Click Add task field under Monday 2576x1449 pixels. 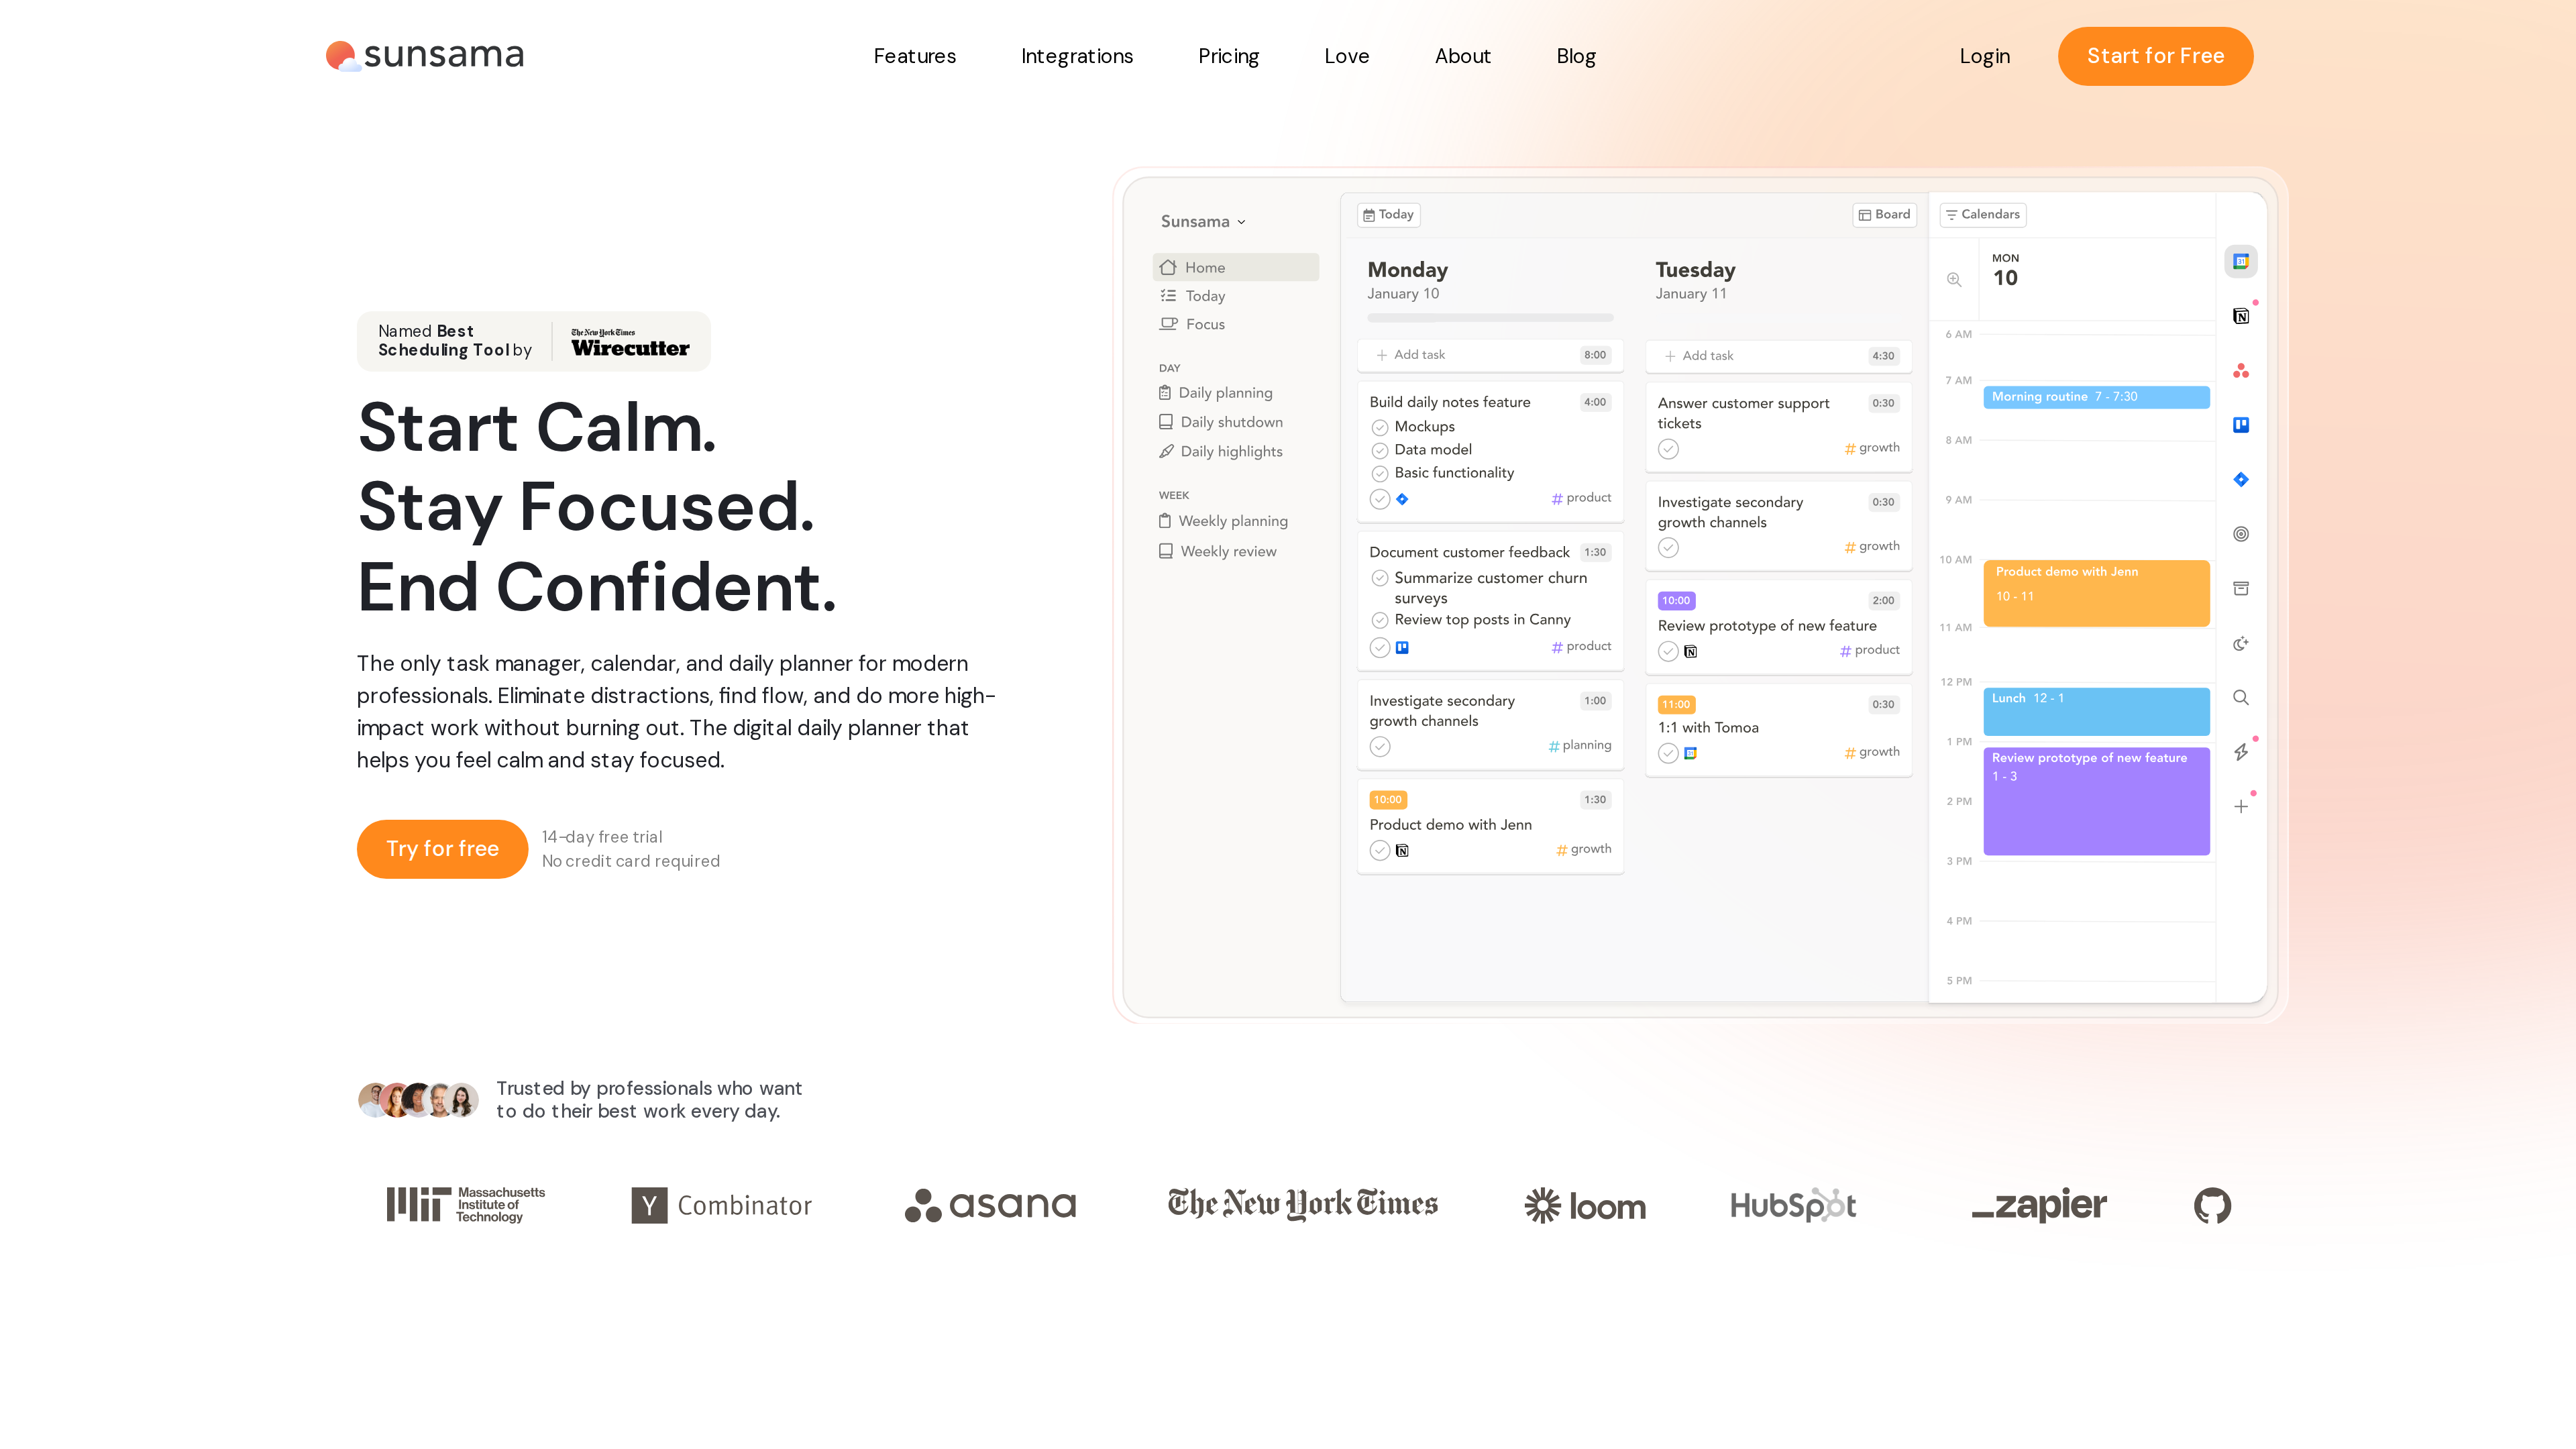tap(1490, 355)
